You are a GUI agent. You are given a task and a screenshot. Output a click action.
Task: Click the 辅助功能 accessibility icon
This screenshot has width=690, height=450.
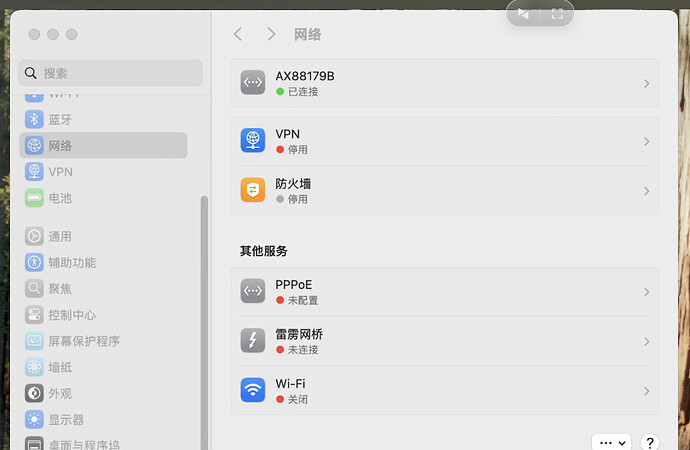pos(34,262)
